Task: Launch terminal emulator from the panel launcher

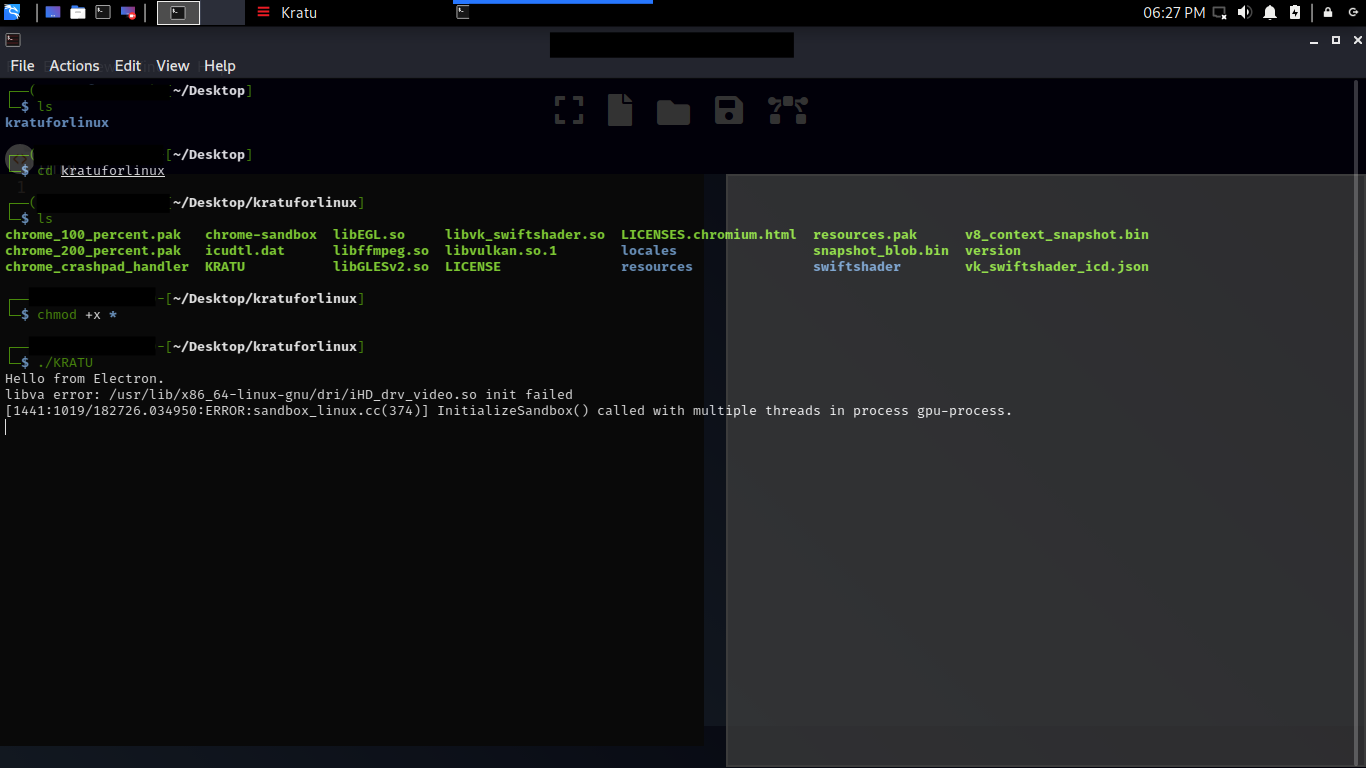Action: [103, 13]
